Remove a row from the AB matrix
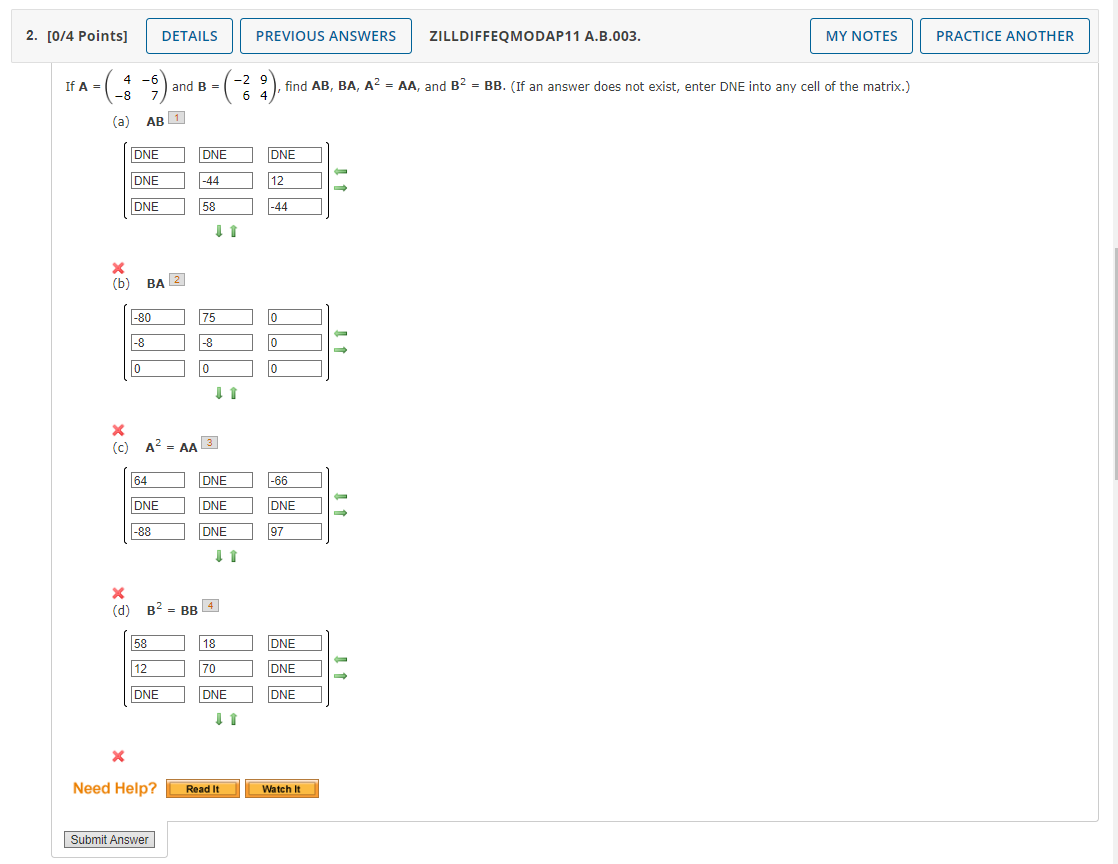1118x864 pixels. (232, 231)
